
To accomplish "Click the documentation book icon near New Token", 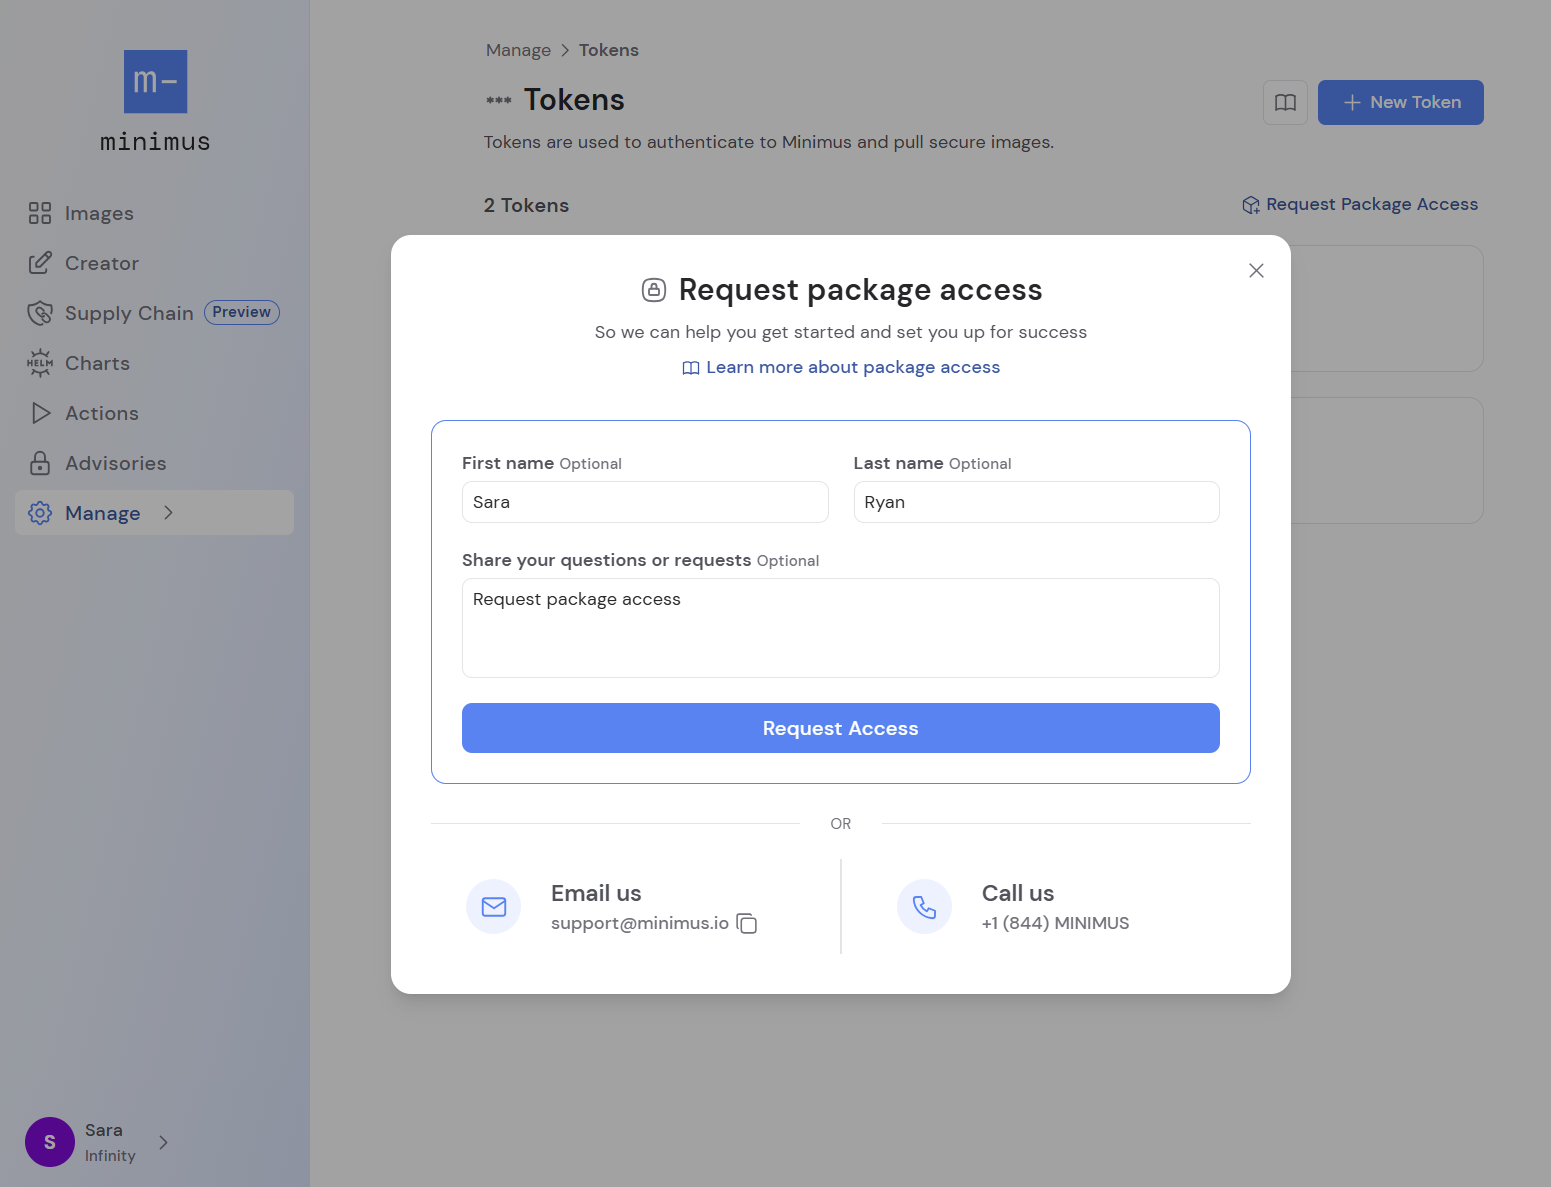I will (x=1285, y=102).
